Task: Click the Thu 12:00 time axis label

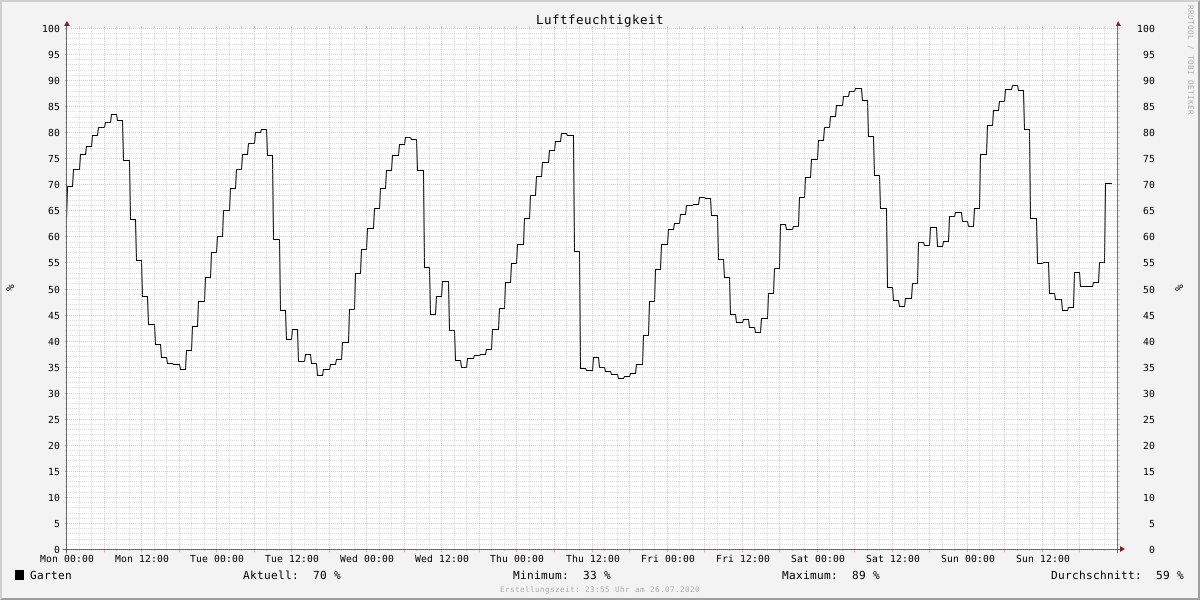Action: 592,559
